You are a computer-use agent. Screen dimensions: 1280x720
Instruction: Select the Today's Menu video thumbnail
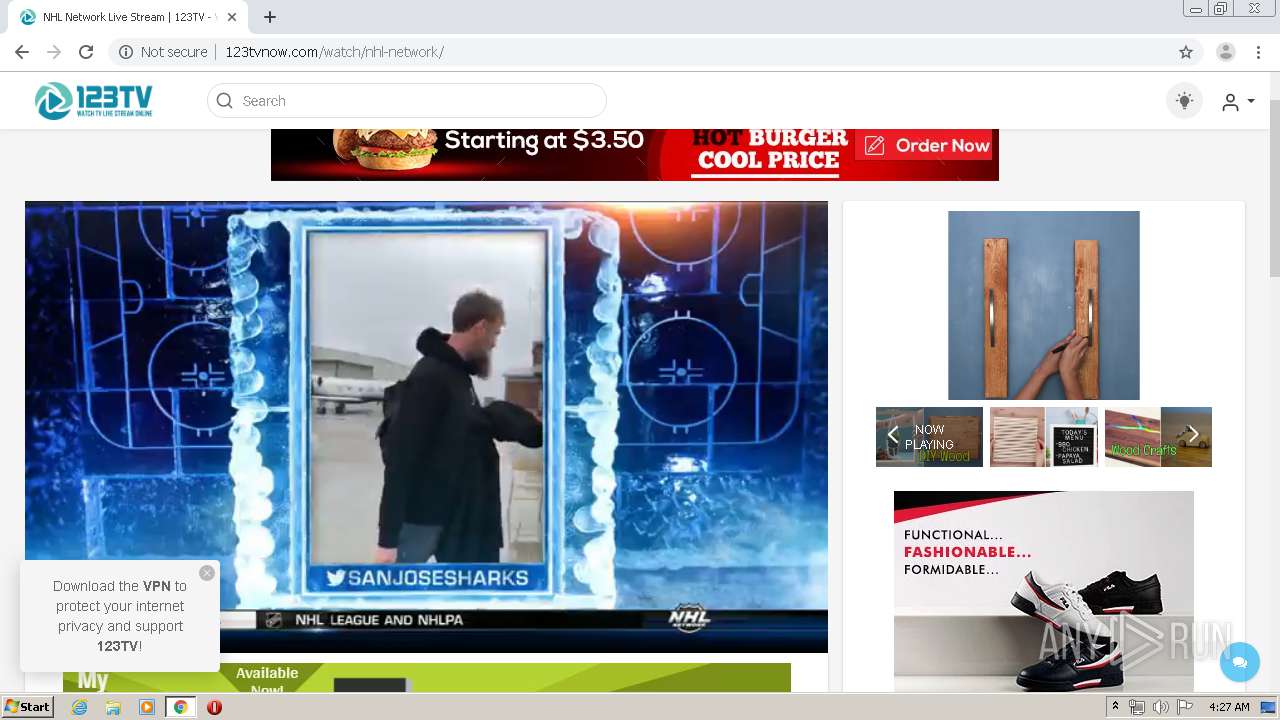coord(1044,437)
